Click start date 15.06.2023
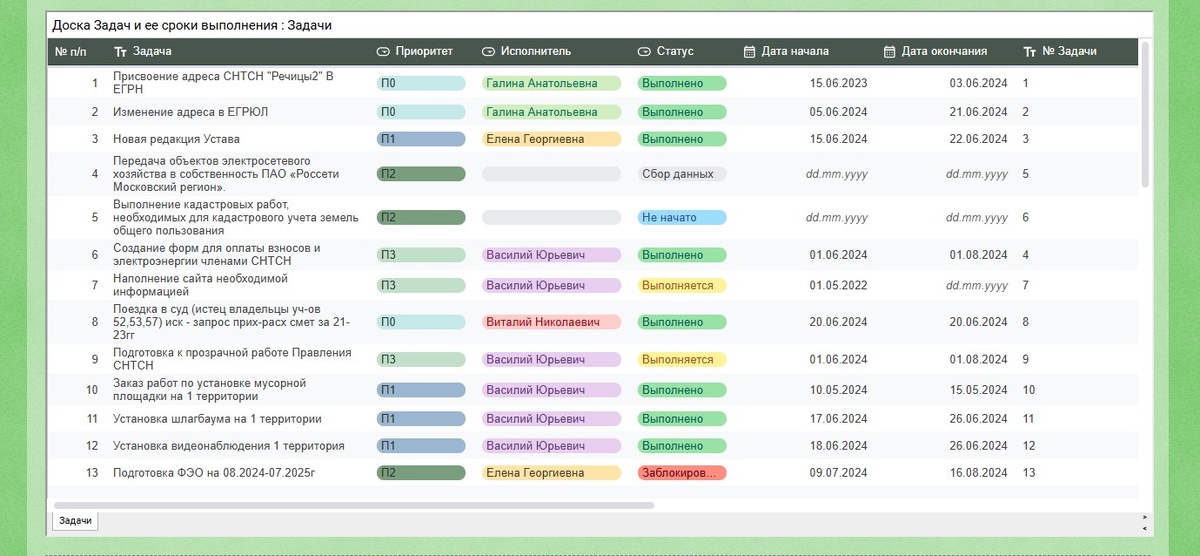Screen dimensions: 1200x556 click(x=838, y=84)
